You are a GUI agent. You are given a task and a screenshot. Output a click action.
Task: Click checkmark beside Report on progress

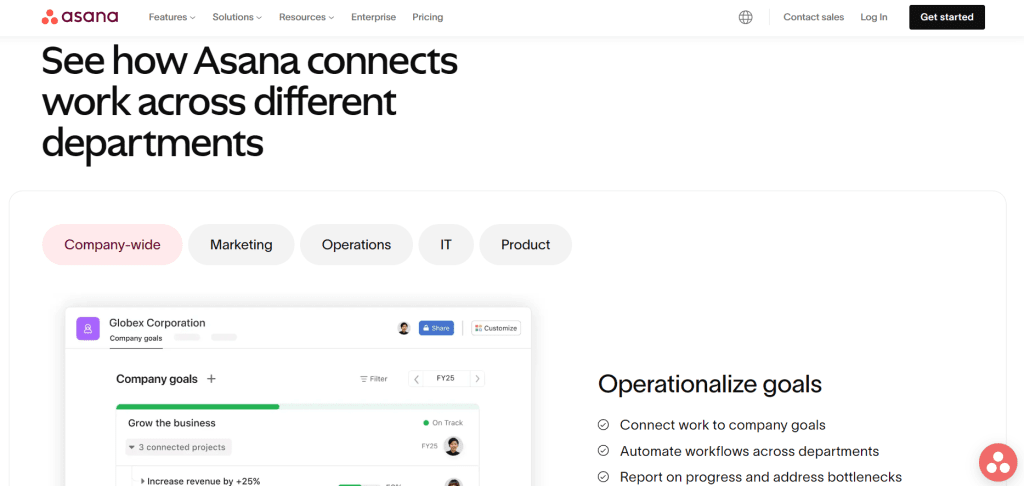point(603,477)
